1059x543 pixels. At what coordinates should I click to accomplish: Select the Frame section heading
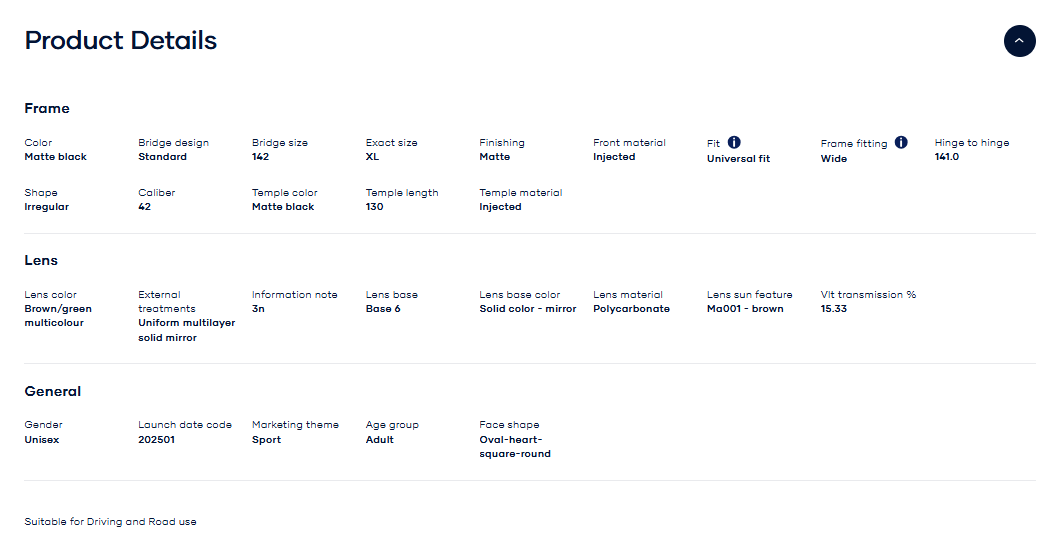coord(47,108)
